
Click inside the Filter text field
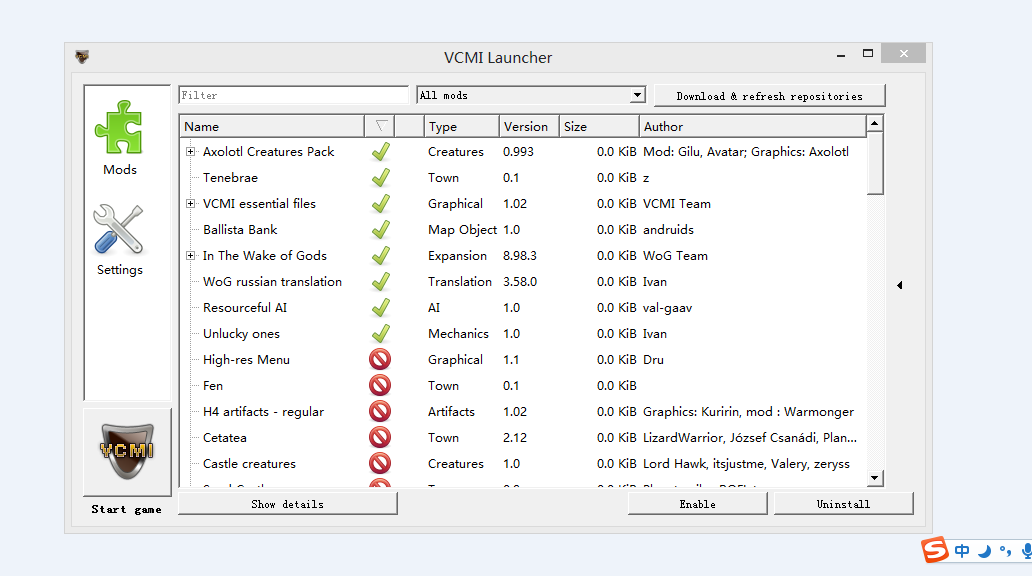[x=294, y=95]
